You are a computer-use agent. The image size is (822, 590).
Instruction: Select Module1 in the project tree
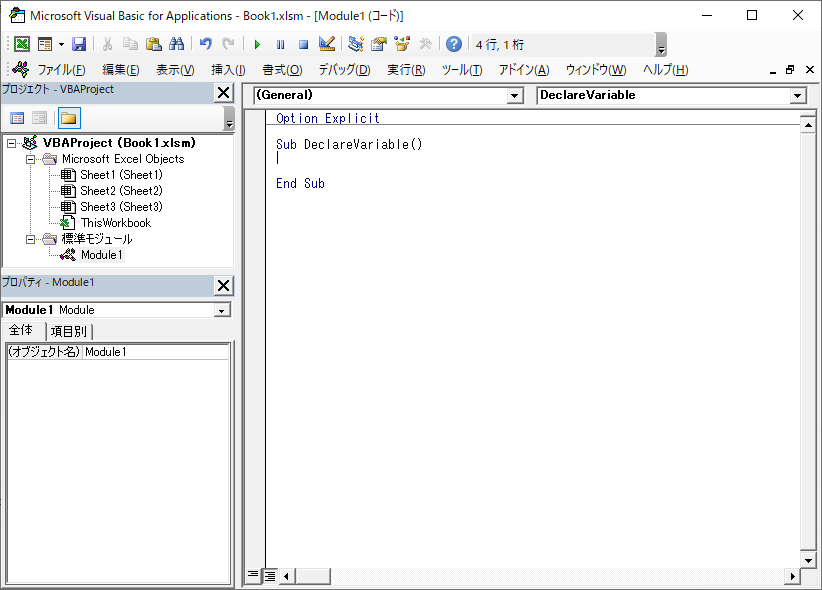(x=102, y=255)
